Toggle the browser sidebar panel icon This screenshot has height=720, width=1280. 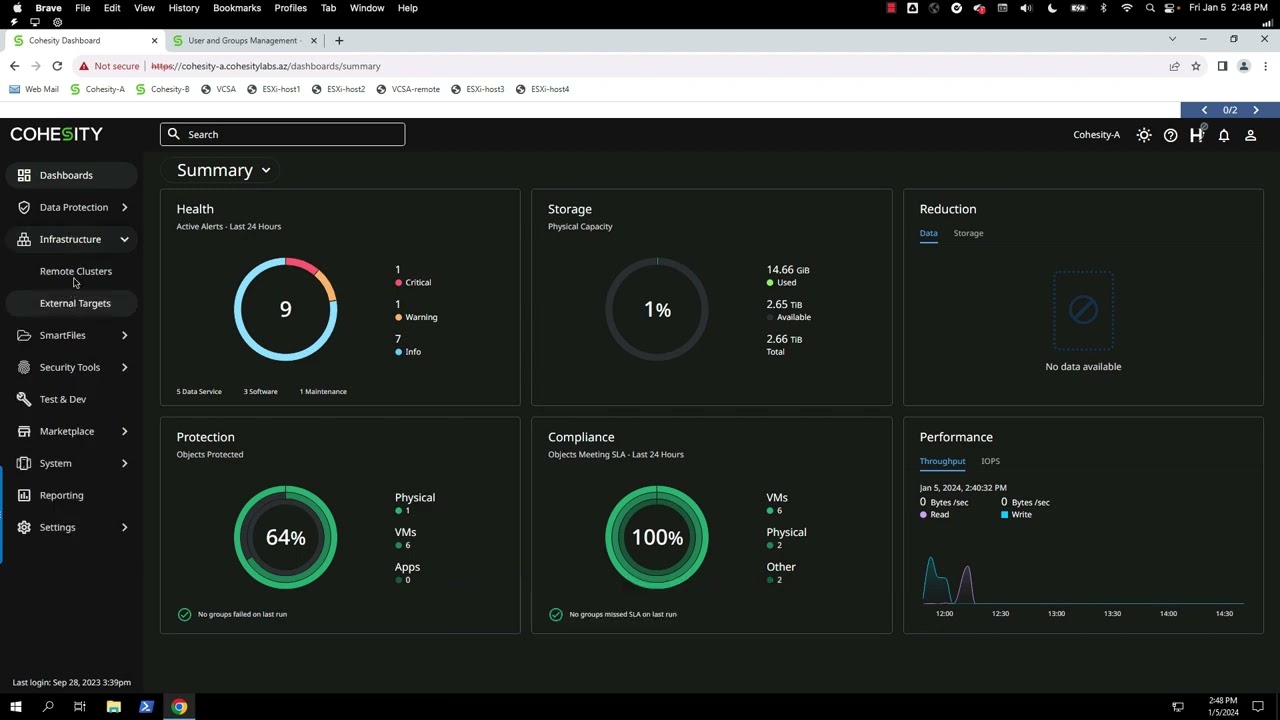pyautogui.click(x=1222, y=66)
